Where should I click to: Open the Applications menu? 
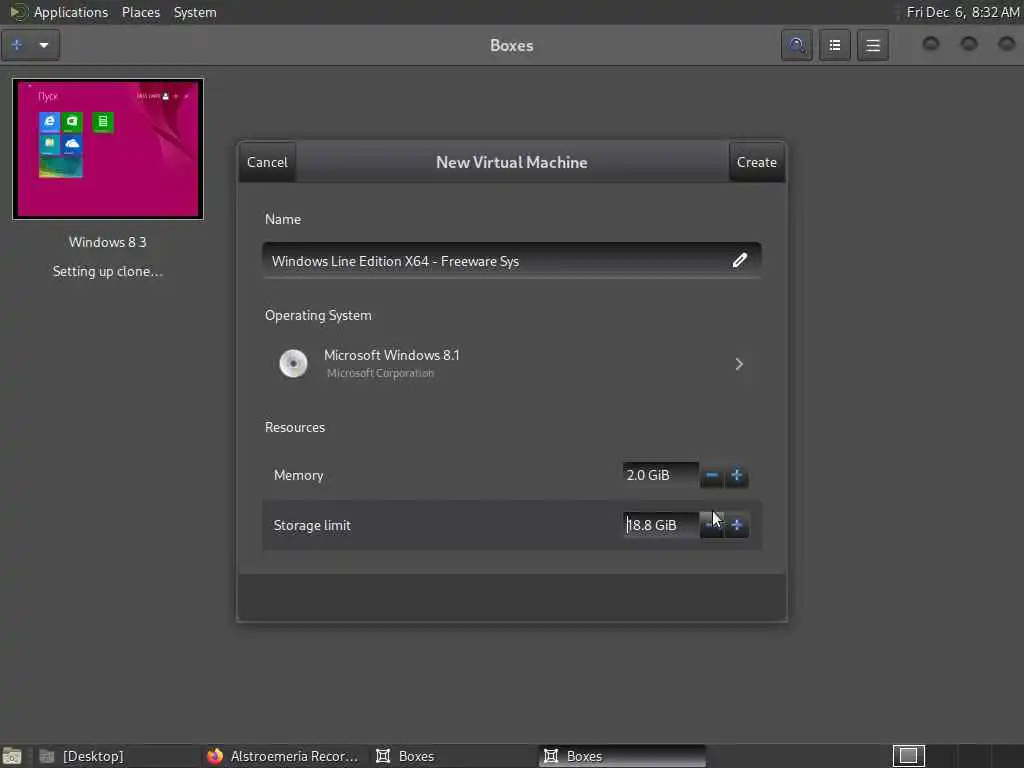tap(71, 12)
